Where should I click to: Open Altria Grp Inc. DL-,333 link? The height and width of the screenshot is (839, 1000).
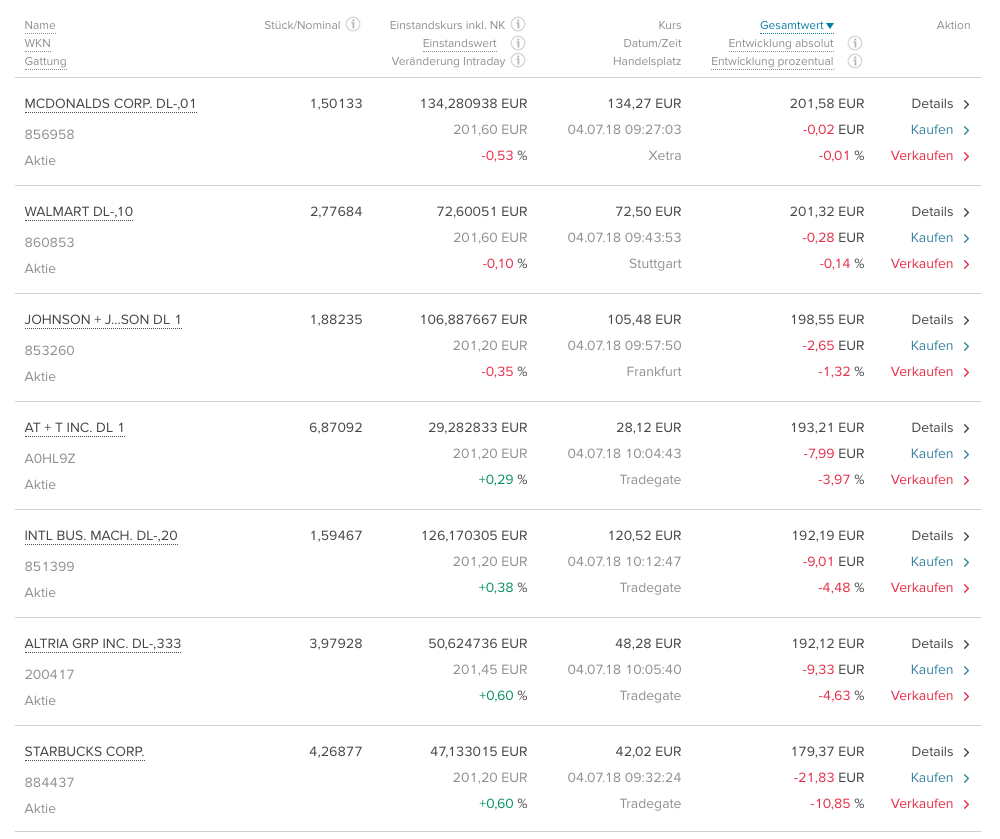pyautogui.click(x=103, y=644)
